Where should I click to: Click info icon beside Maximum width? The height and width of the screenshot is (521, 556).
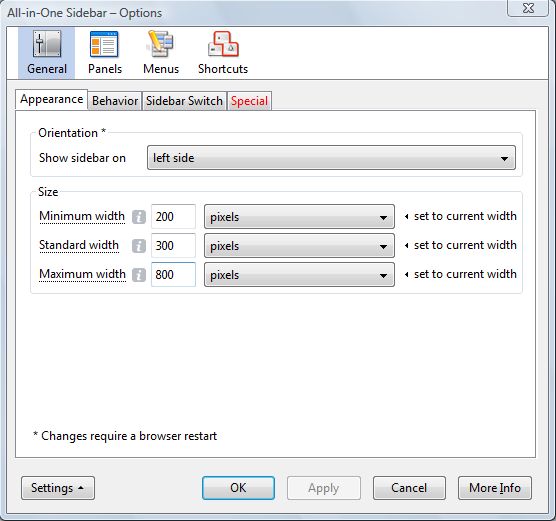pos(139,275)
